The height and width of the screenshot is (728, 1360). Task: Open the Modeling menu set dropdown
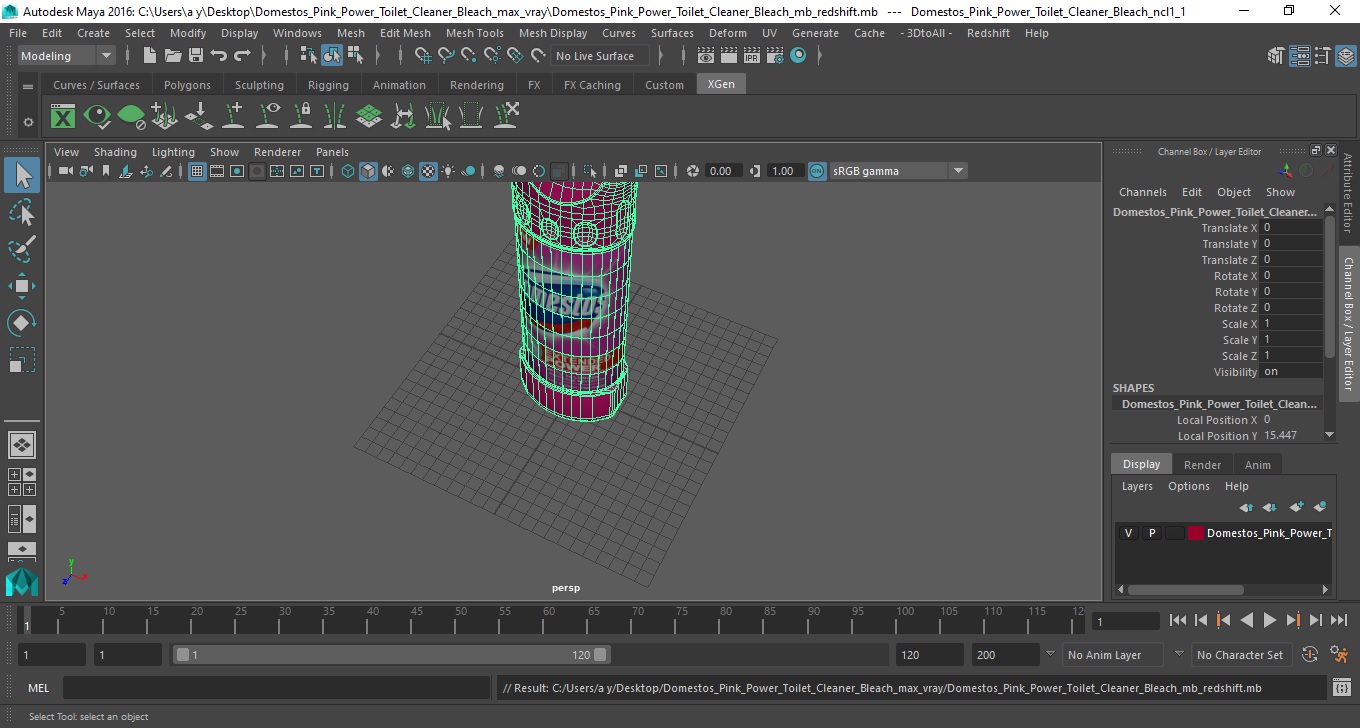(x=67, y=56)
